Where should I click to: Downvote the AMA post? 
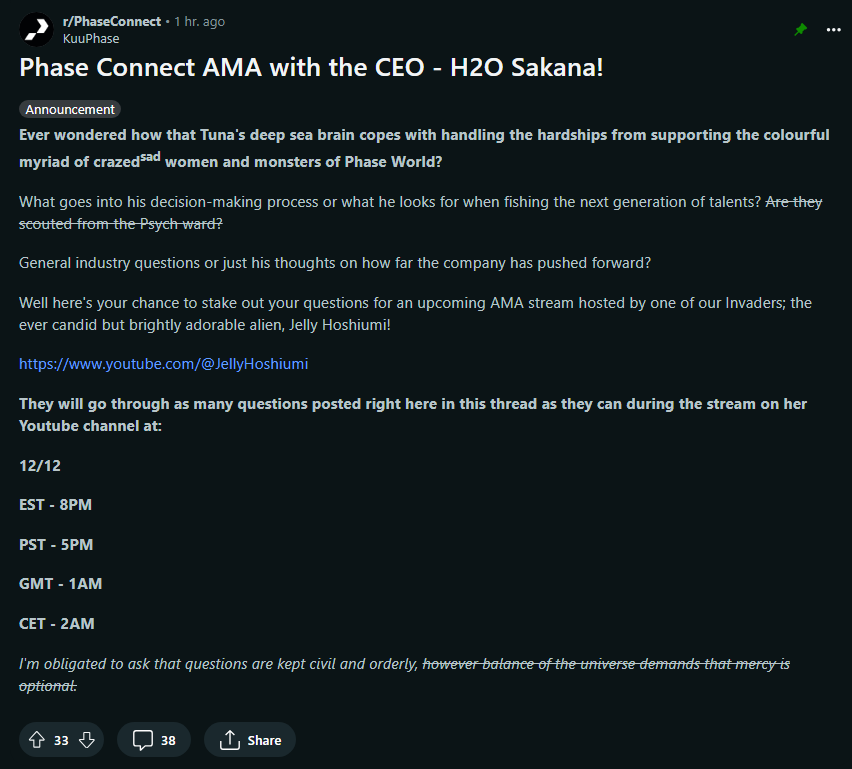click(87, 740)
